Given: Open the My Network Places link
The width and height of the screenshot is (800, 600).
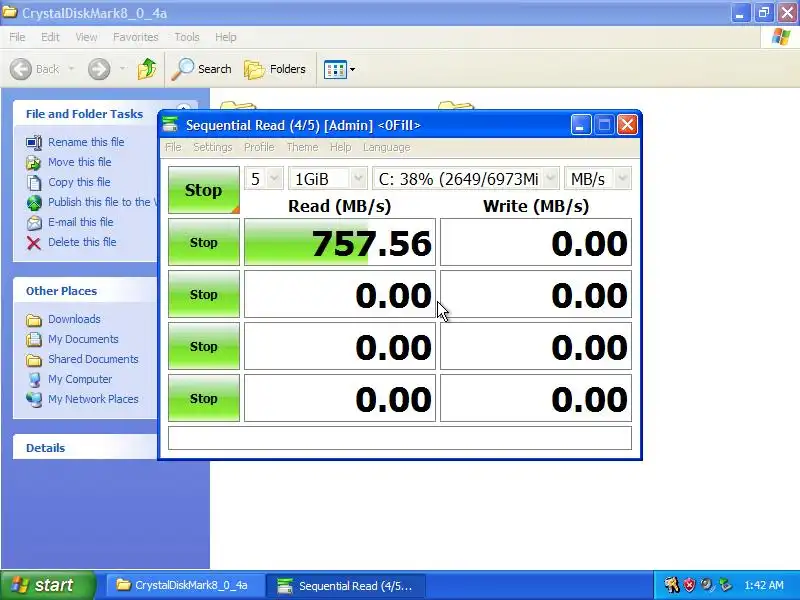Looking at the screenshot, I should [93, 399].
